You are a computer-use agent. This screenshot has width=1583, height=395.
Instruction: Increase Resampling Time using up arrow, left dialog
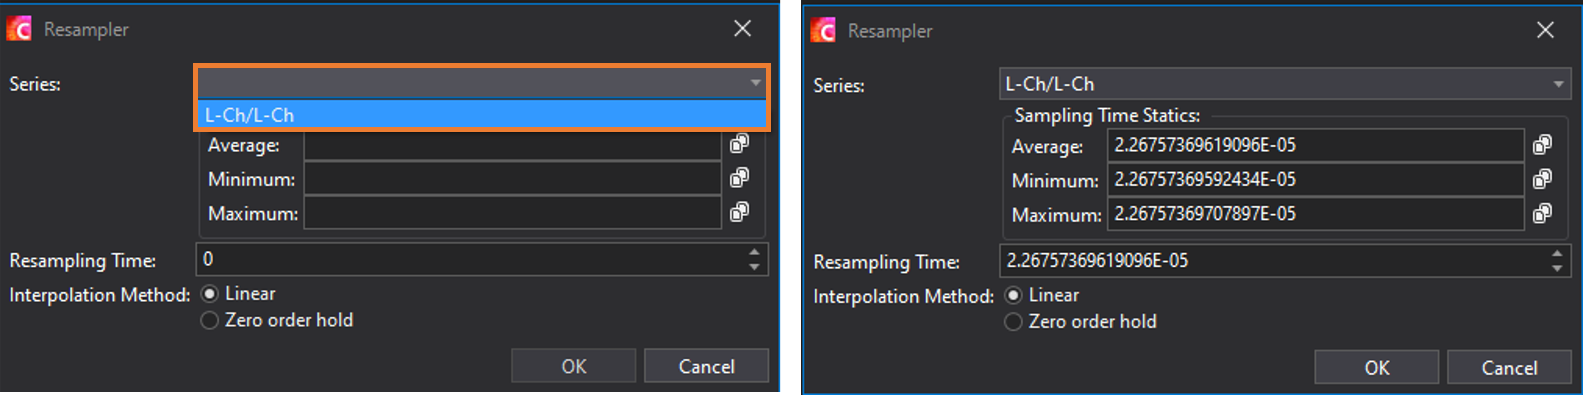pos(755,252)
